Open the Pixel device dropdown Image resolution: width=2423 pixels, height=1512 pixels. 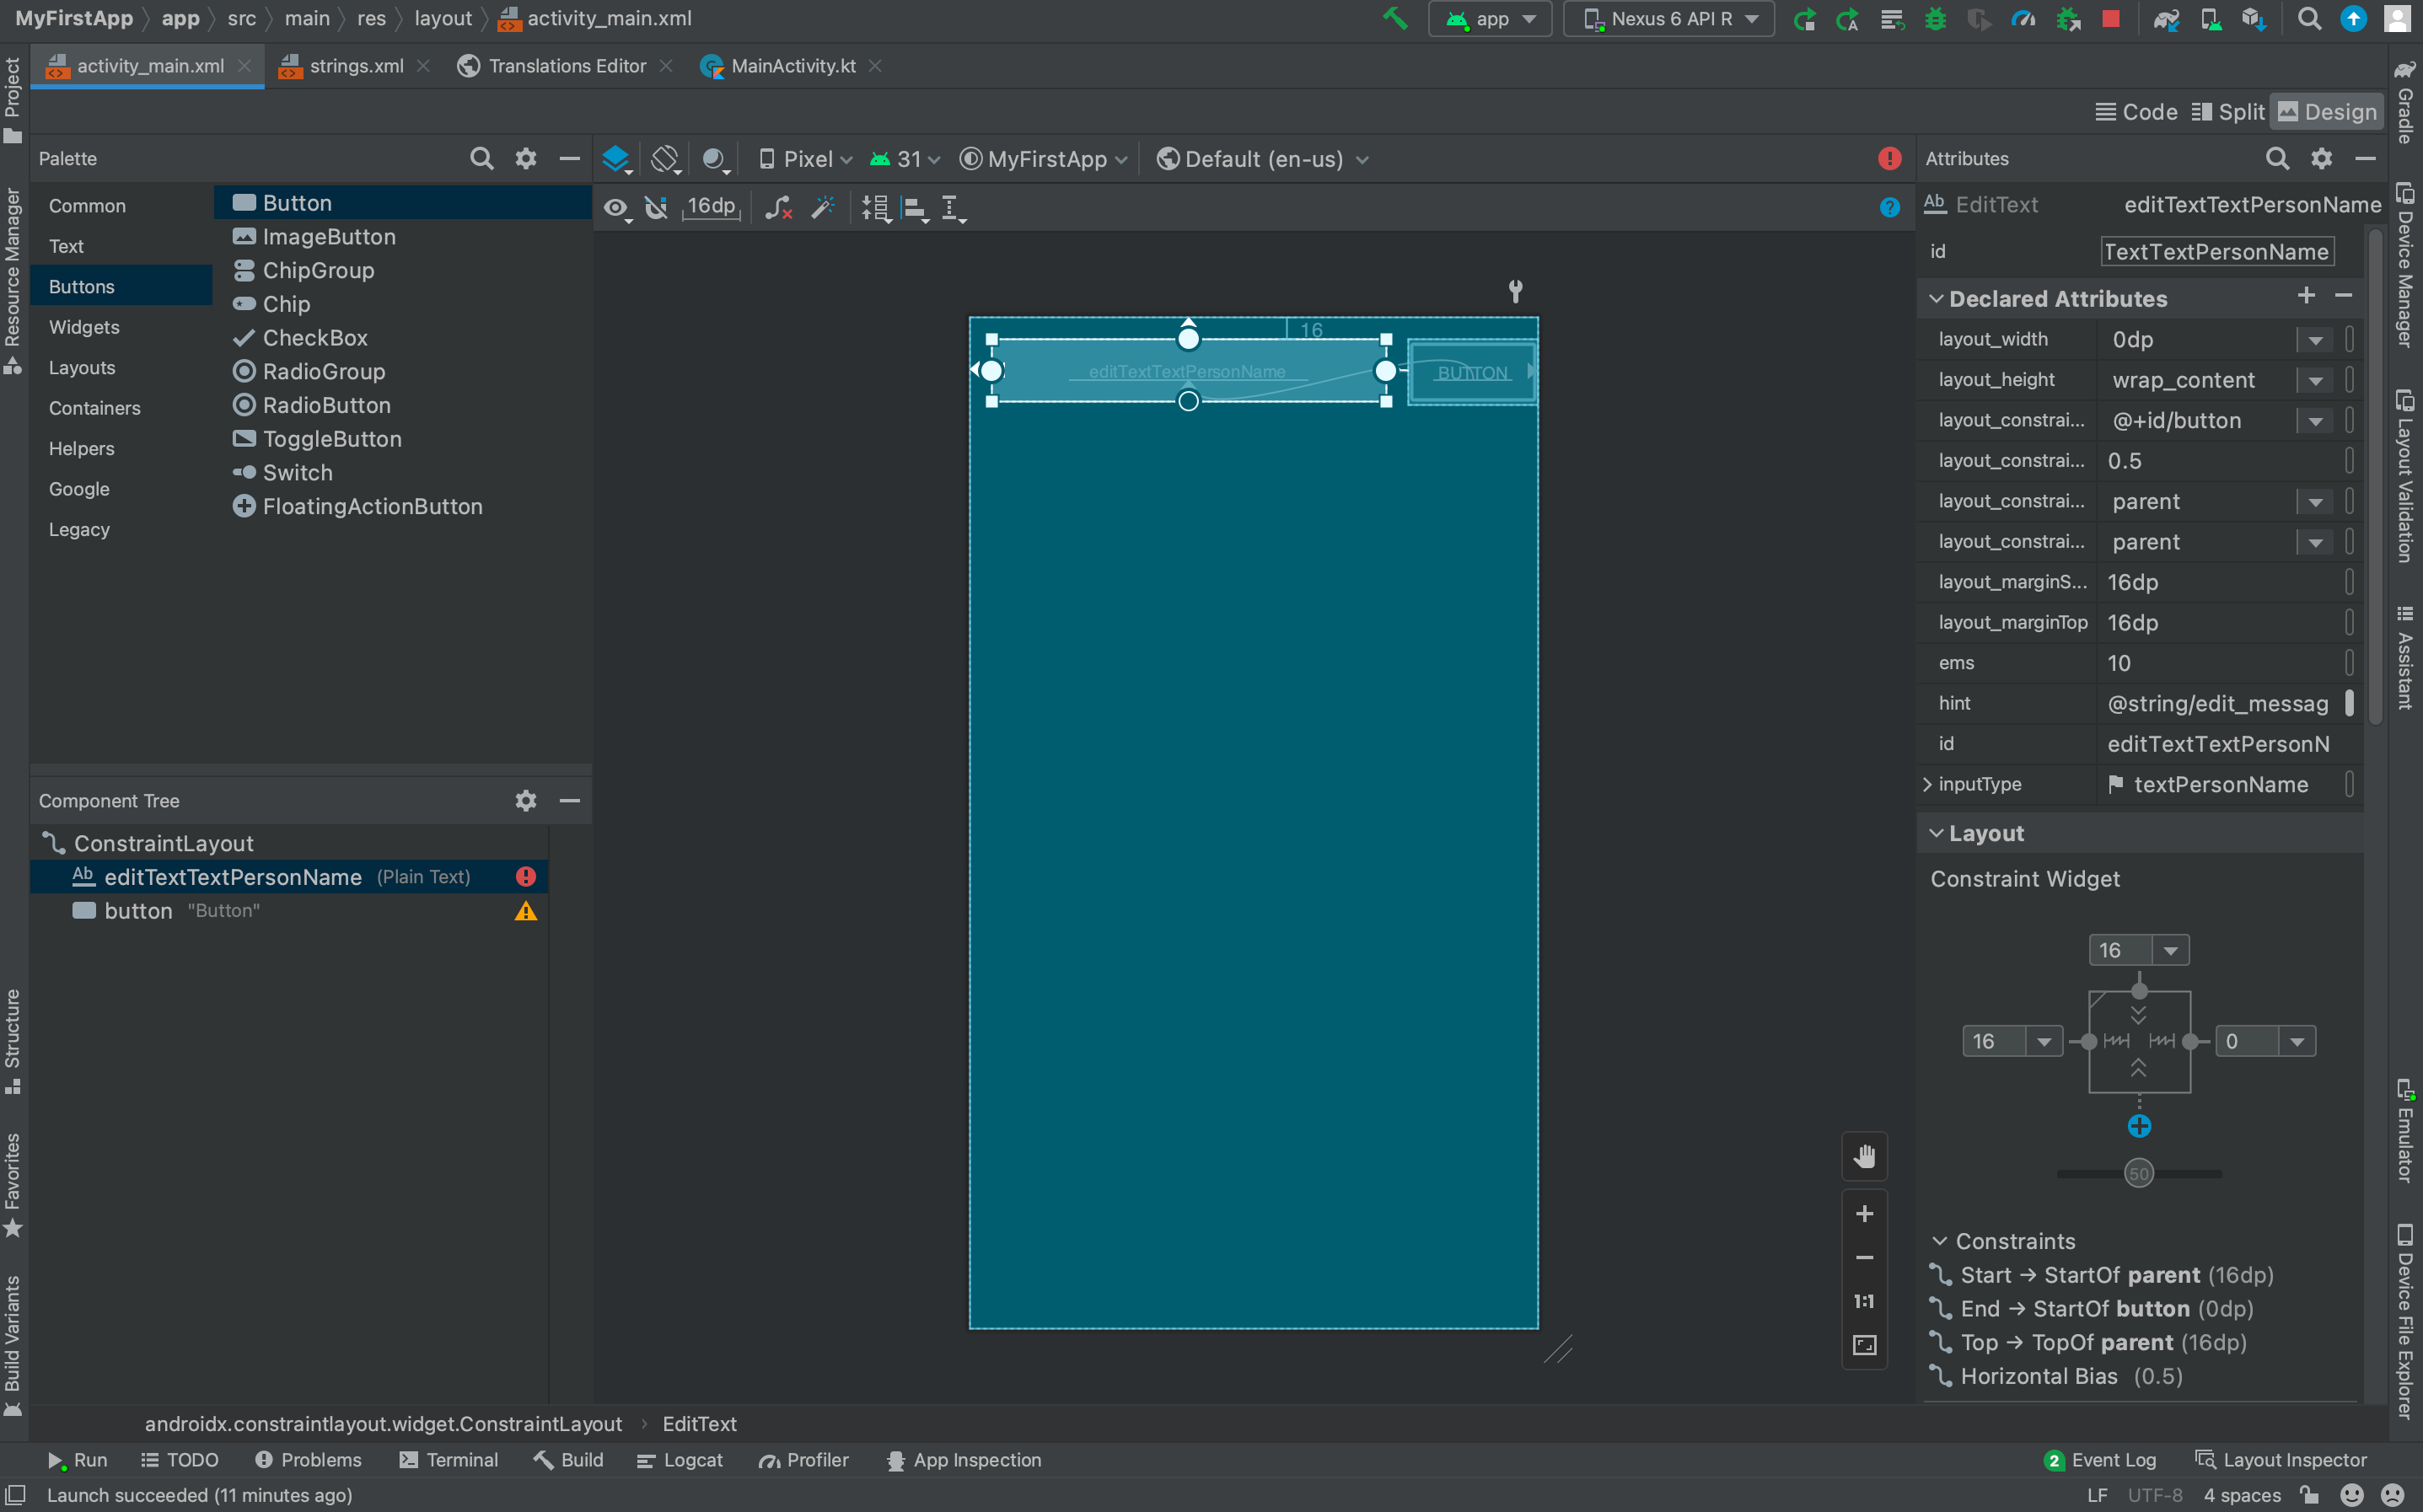pos(806,159)
